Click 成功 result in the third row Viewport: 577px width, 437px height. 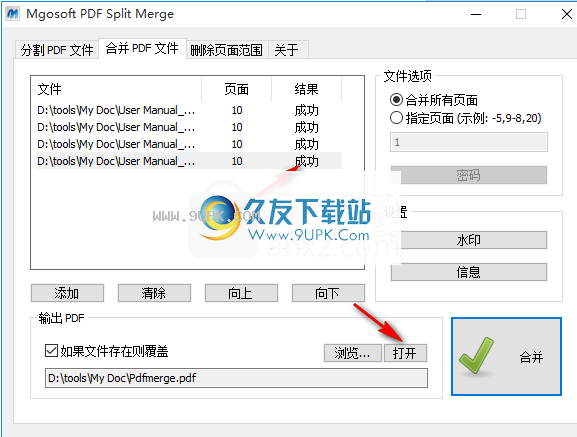(x=307, y=144)
